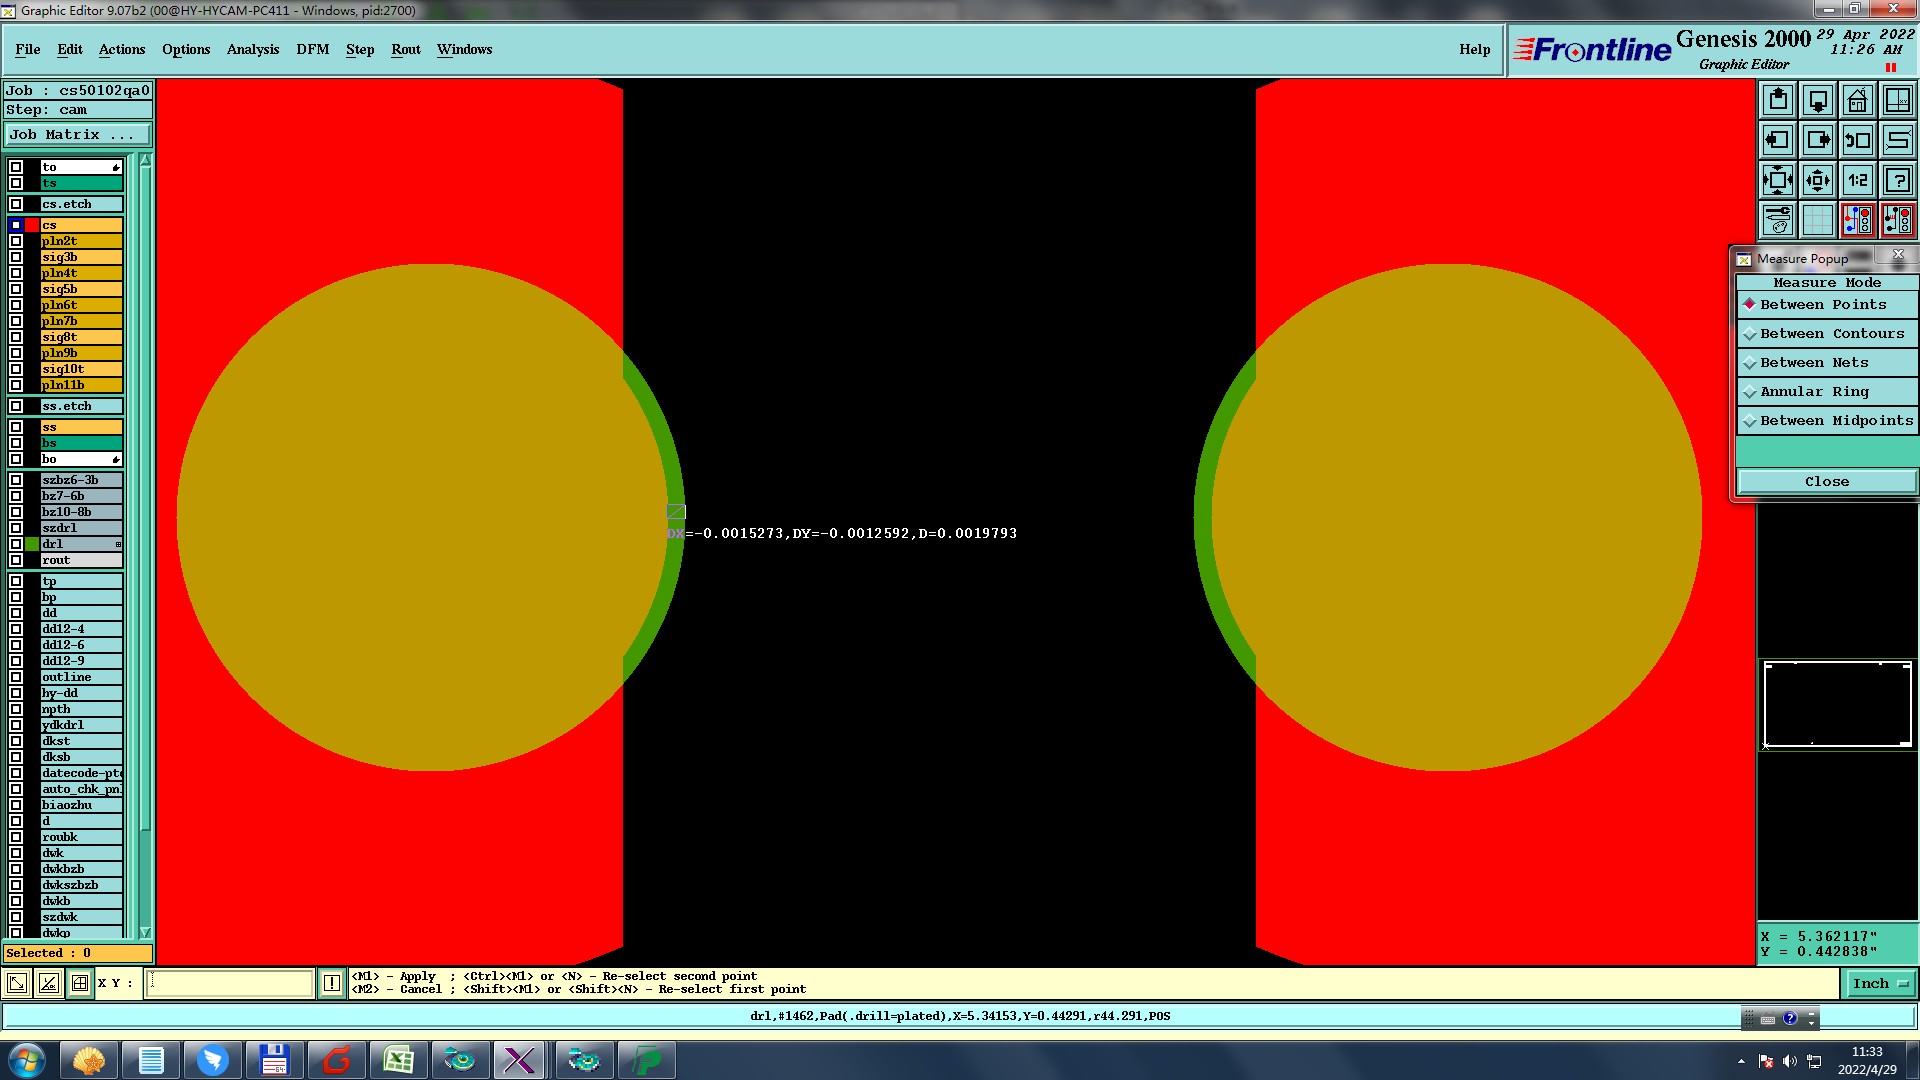Toggle the grid display icon
The width and height of the screenshot is (1920, 1080).
[x=1818, y=220]
